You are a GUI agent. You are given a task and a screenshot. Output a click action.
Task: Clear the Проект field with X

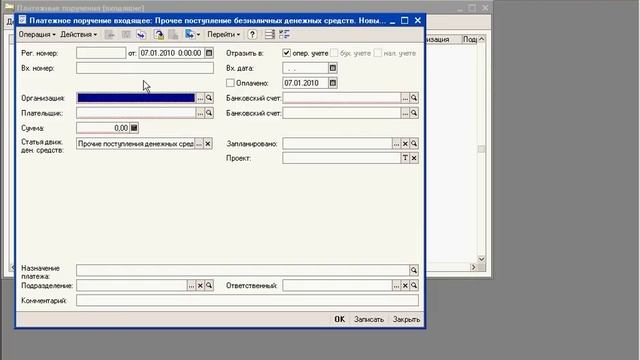(x=414, y=158)
